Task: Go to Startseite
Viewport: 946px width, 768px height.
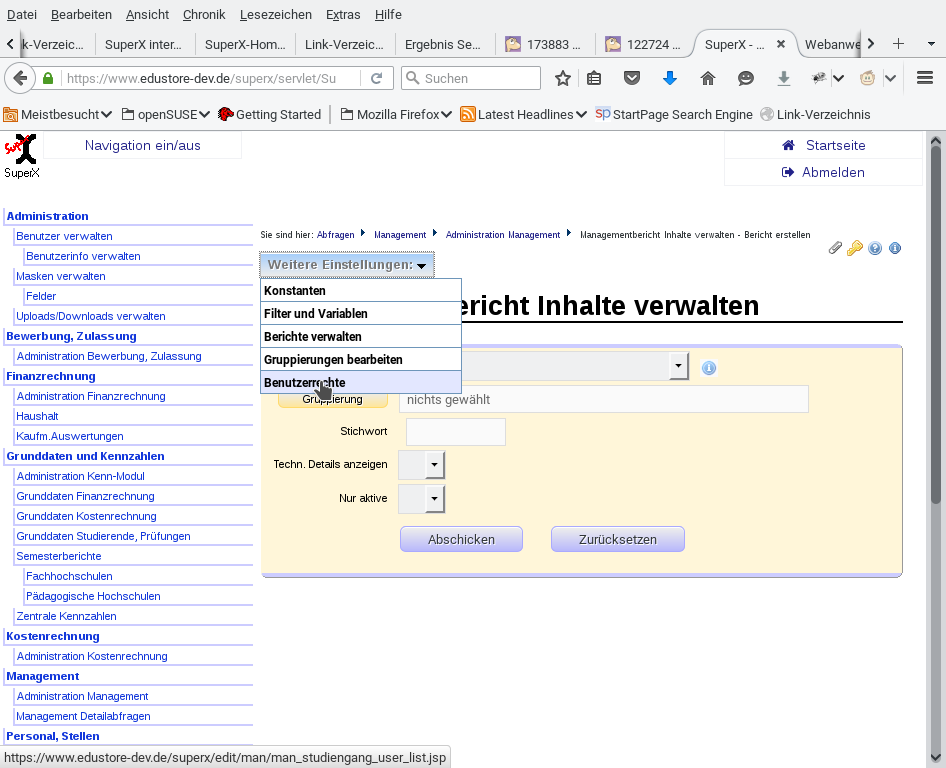Action: coord(824,145)
